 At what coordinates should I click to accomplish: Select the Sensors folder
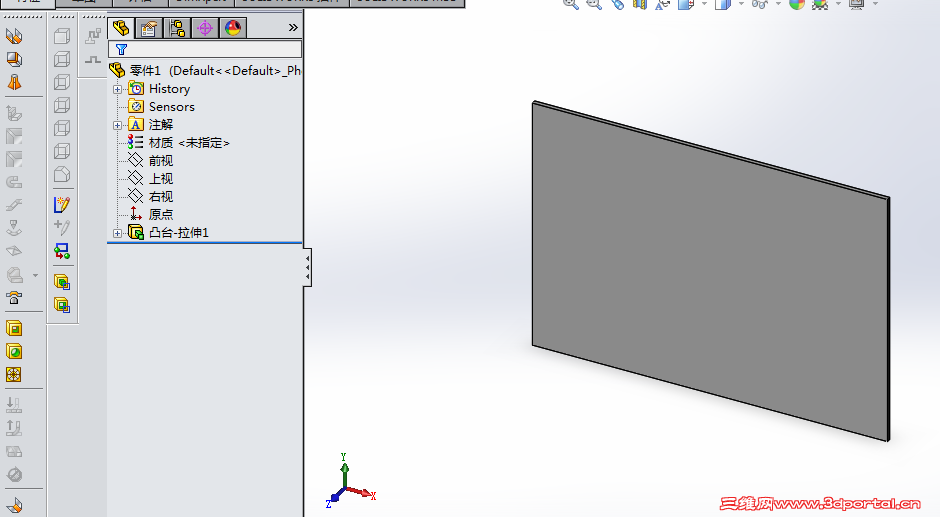[171, 107]
